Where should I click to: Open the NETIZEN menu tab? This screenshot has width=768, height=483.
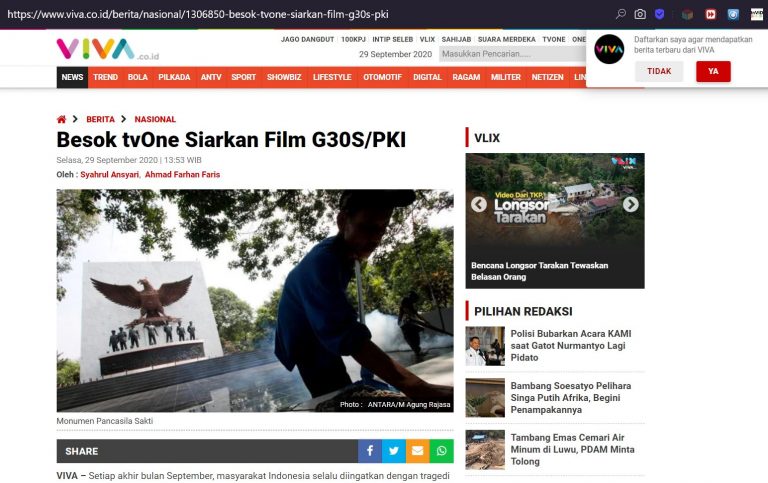548,77
